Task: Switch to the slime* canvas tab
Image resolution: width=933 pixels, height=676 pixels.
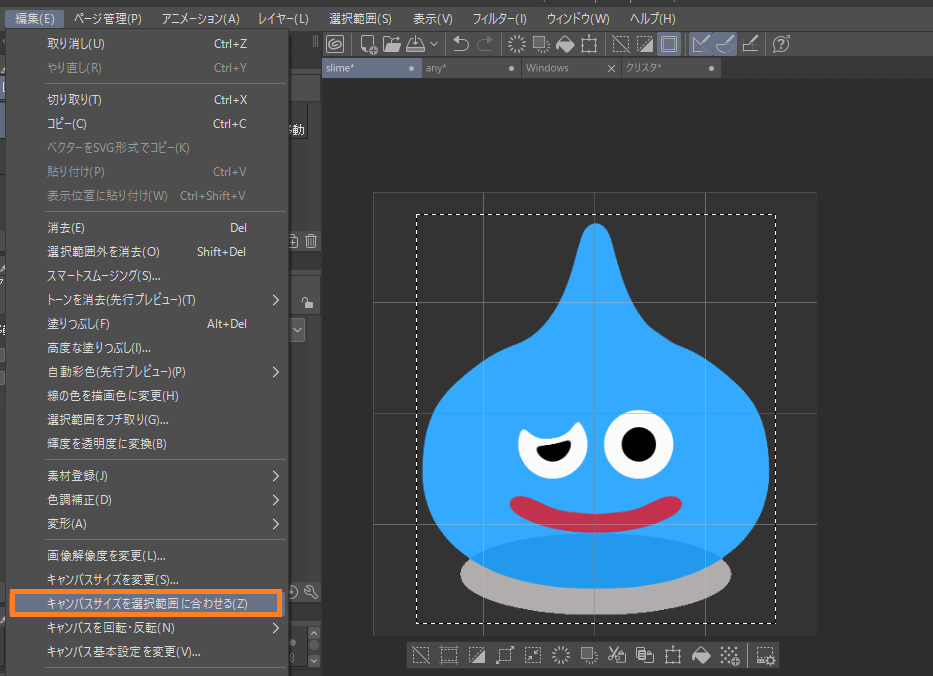Action: (371, 68)
